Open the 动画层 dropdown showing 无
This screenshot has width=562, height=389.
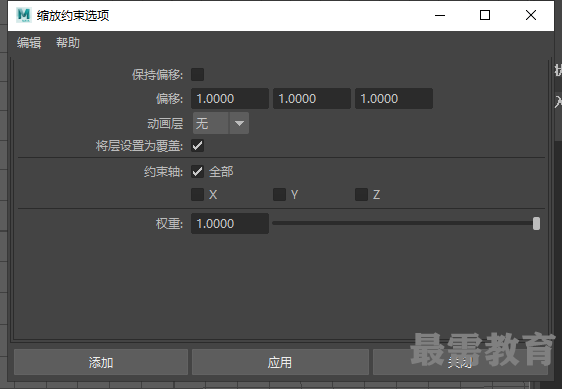[221, 123]
